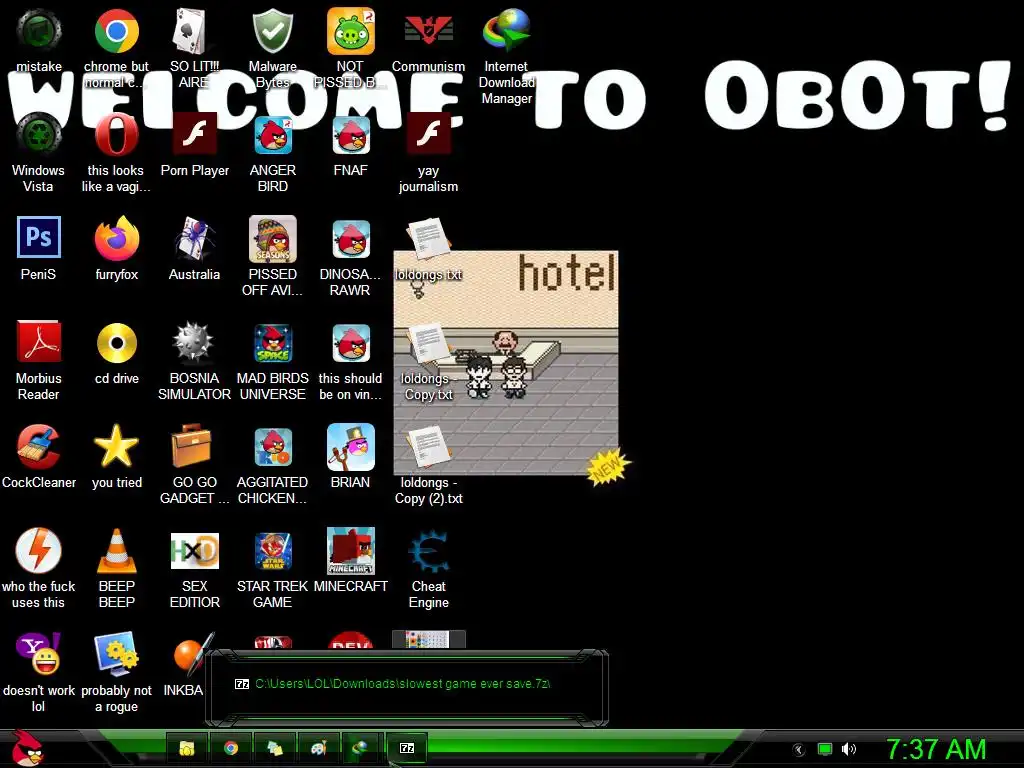The image size is (1024, 768).
Task: Open the 'loldongs - Copy.txt' file
Action: (x=428, y=343)
